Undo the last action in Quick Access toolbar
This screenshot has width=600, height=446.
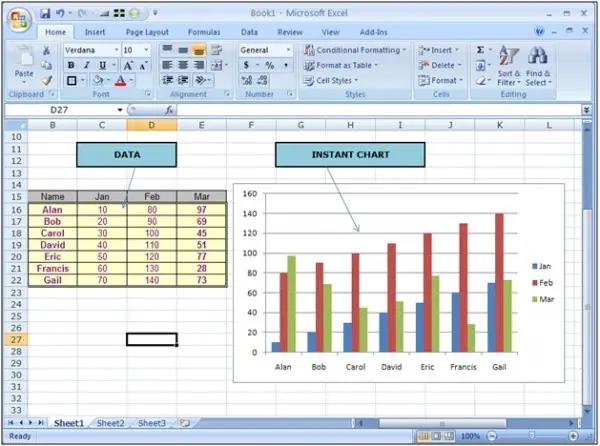click(x=60, y=13)
